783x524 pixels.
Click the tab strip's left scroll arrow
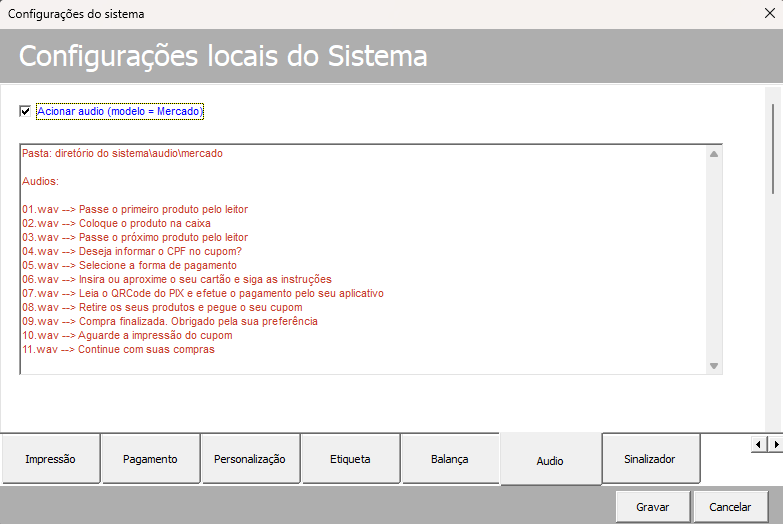[759, 444]
